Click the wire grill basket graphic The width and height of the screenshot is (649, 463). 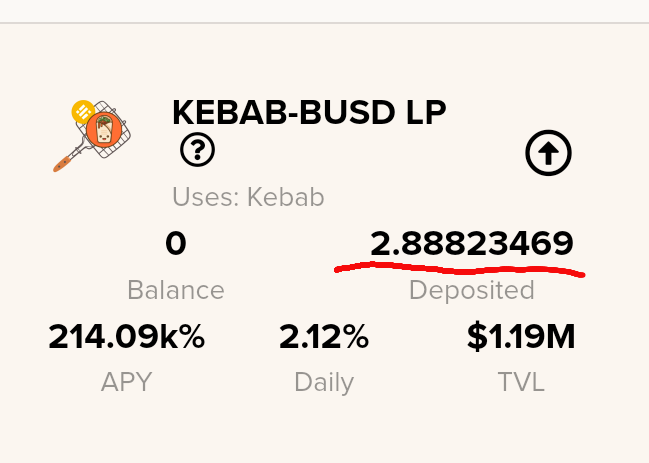pyautogui.click(x=104, y=129)
